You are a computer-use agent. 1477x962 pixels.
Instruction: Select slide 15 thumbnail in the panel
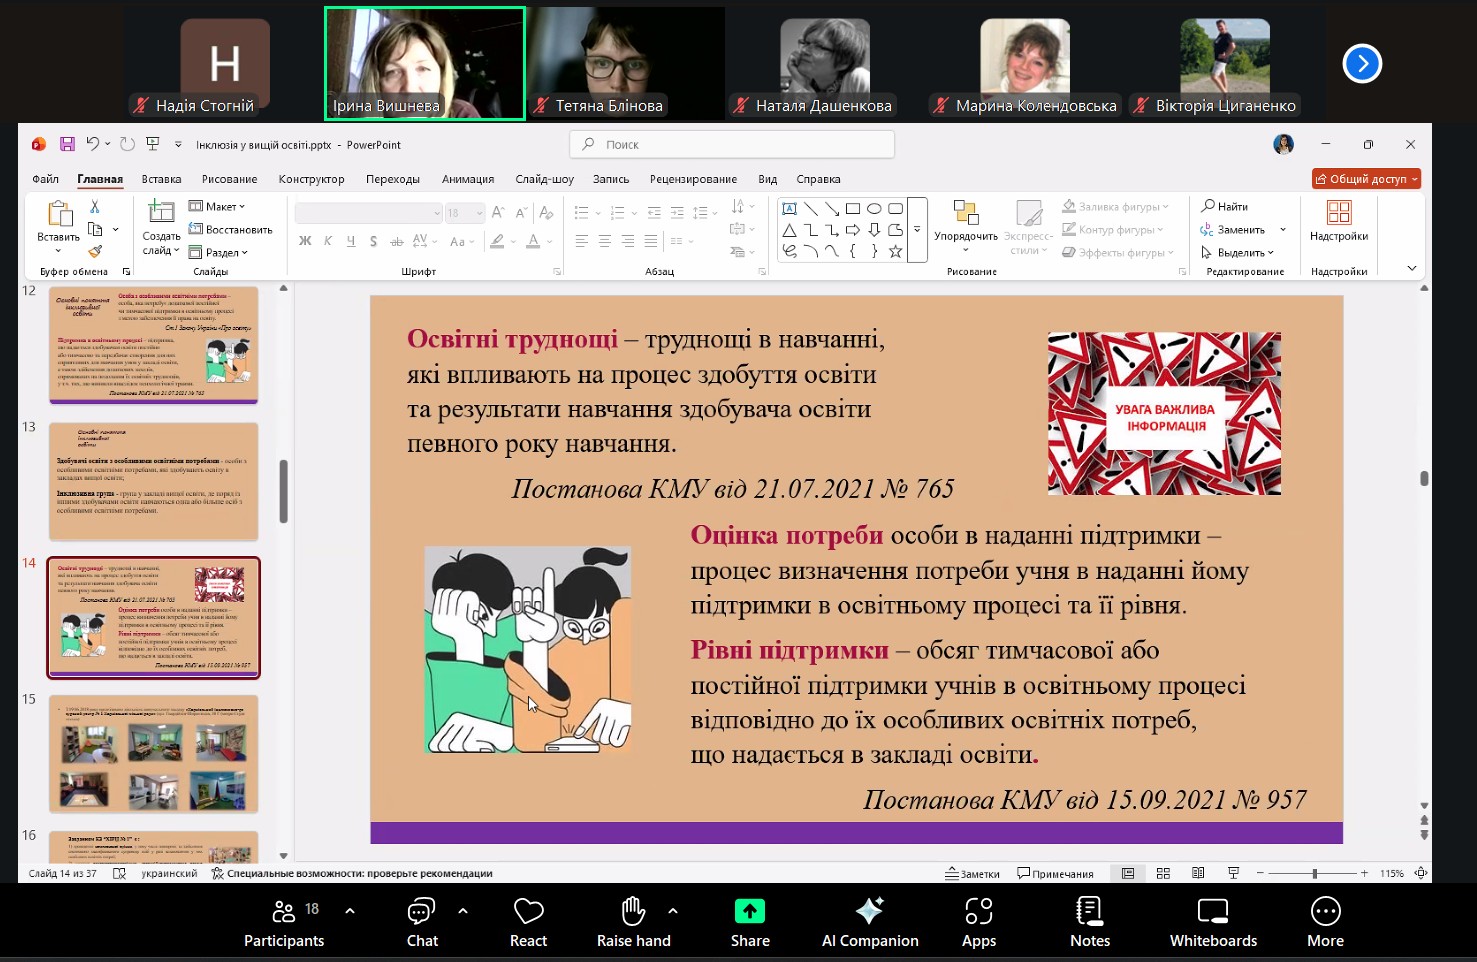point(153,753)
